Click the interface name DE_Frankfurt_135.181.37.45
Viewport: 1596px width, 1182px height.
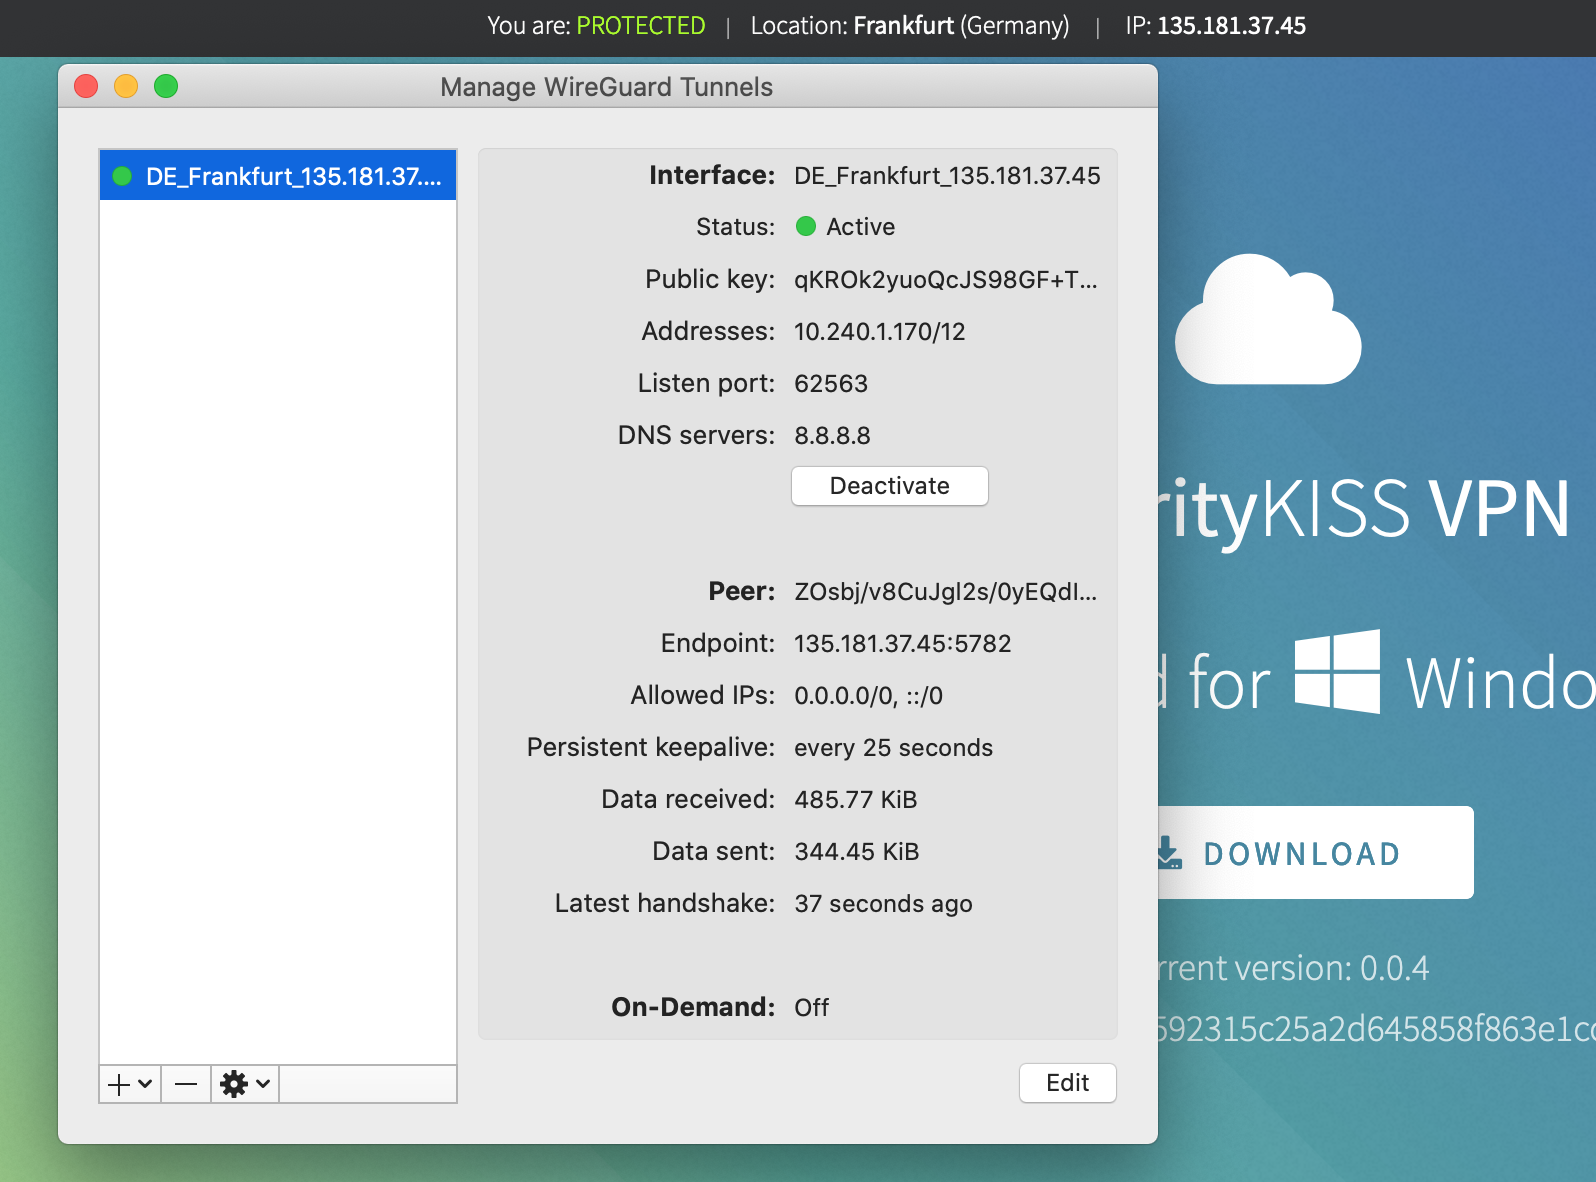click(x=947, y=176)
